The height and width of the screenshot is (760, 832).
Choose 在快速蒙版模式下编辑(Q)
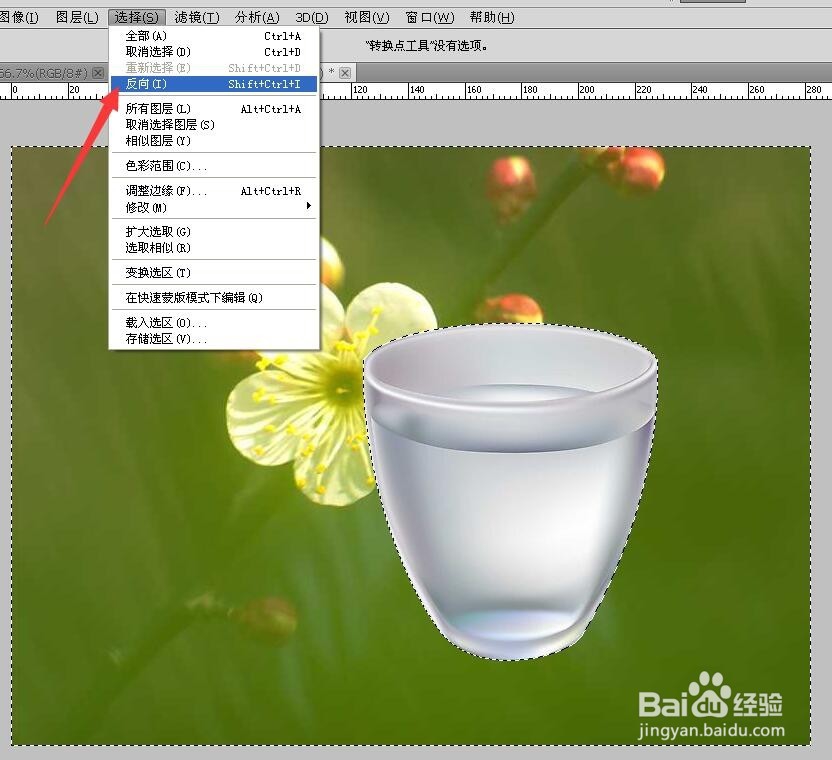(214, 297)
